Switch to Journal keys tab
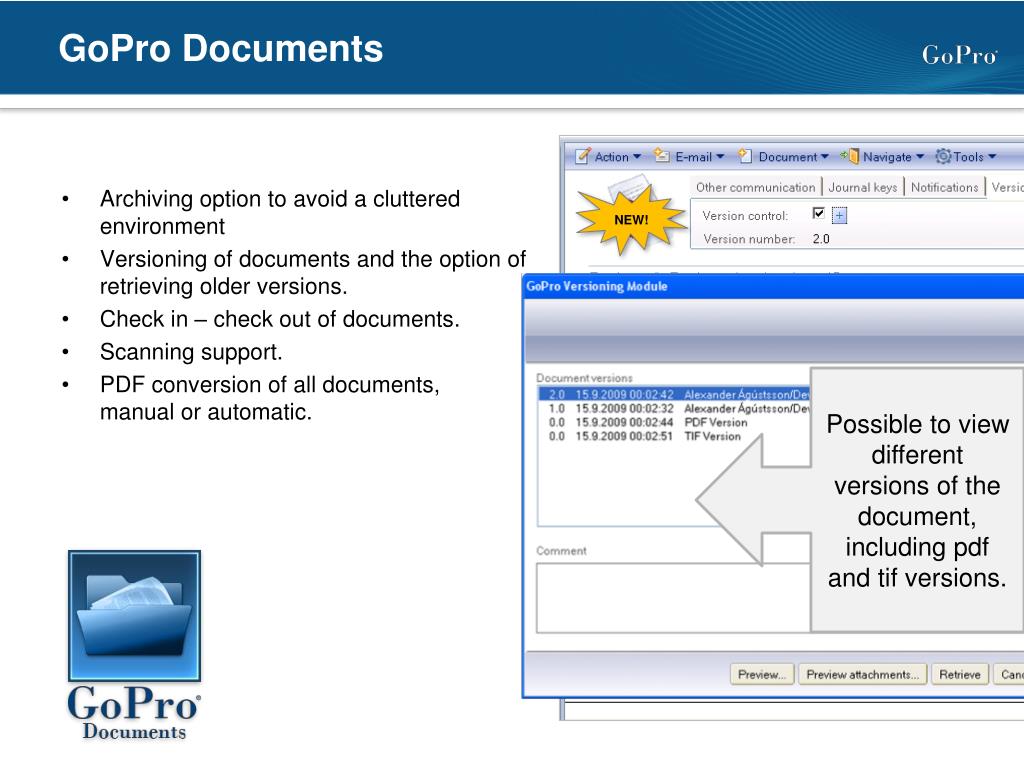 (x=863, y=187)
